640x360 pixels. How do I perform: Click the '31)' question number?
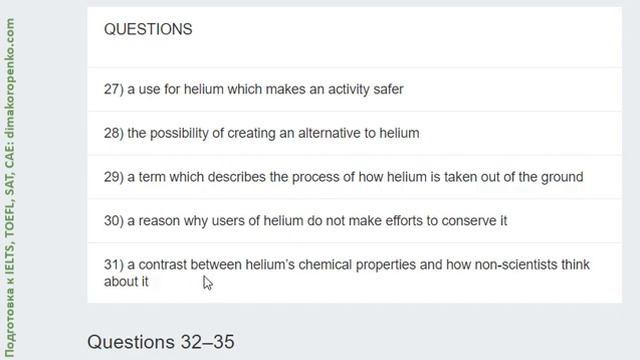113,264
